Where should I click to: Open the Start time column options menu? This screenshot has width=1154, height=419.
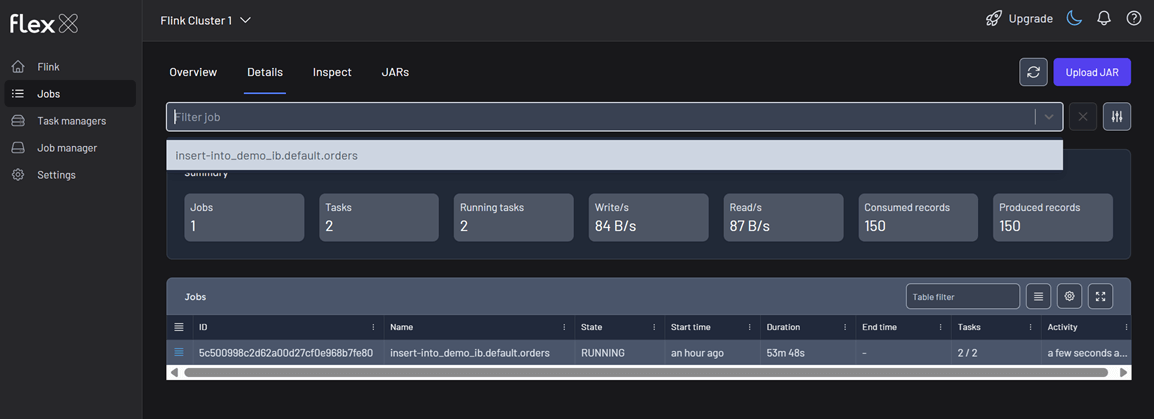750,327
